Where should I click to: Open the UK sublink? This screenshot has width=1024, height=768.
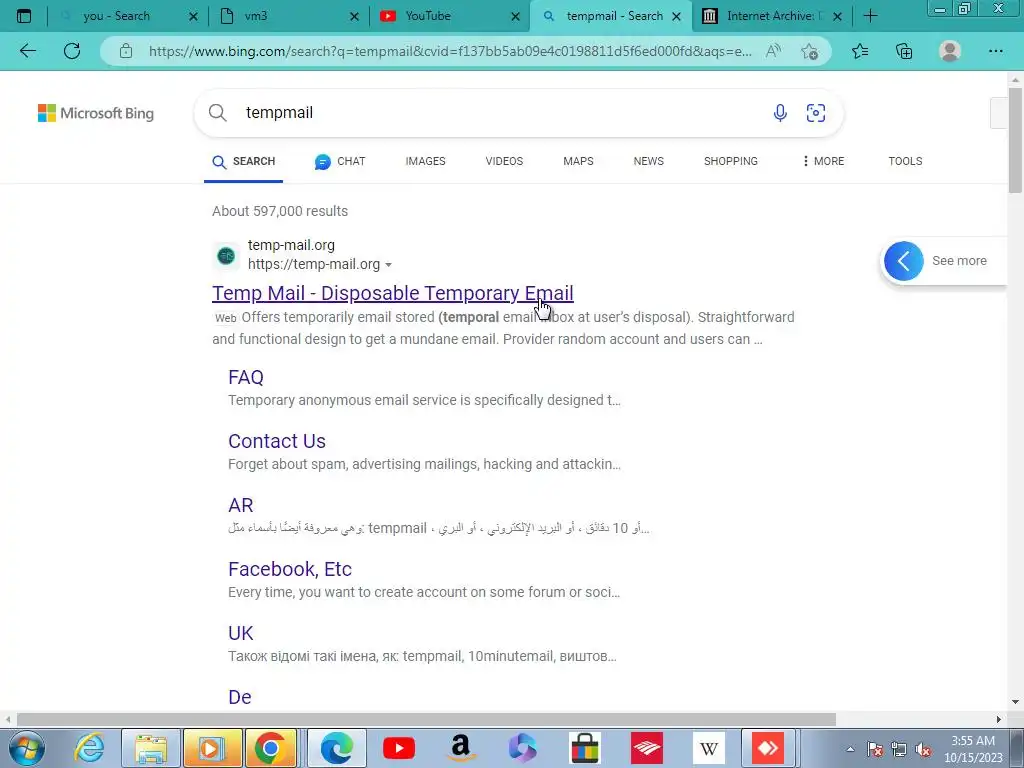coord(240,633)
